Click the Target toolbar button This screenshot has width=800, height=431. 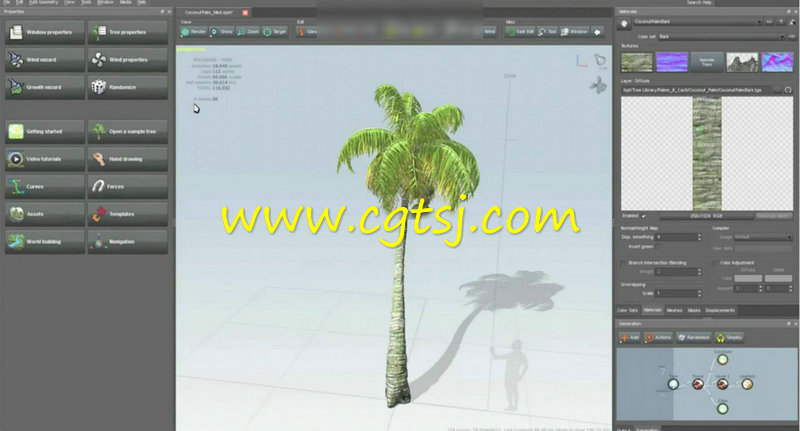point(274,32)
